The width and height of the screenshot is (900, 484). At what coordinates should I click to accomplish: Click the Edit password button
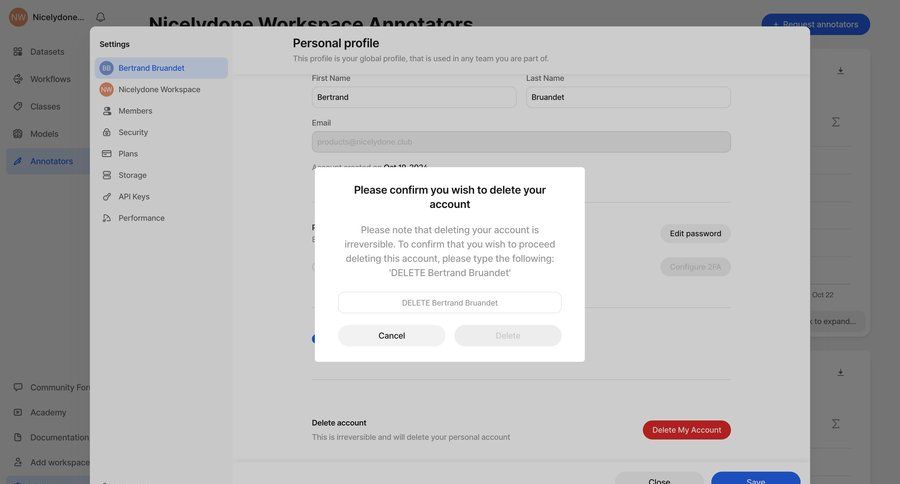pos(695,234)
